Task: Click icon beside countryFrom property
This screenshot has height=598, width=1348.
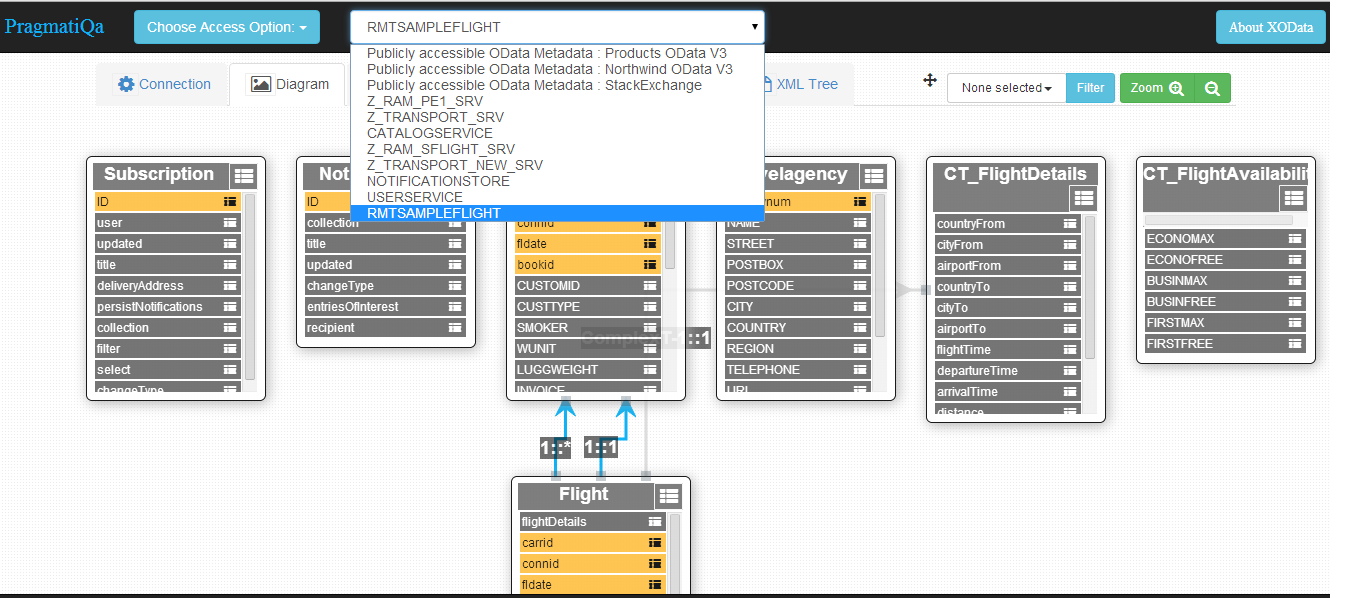Action: click(x=1071, y=224)
